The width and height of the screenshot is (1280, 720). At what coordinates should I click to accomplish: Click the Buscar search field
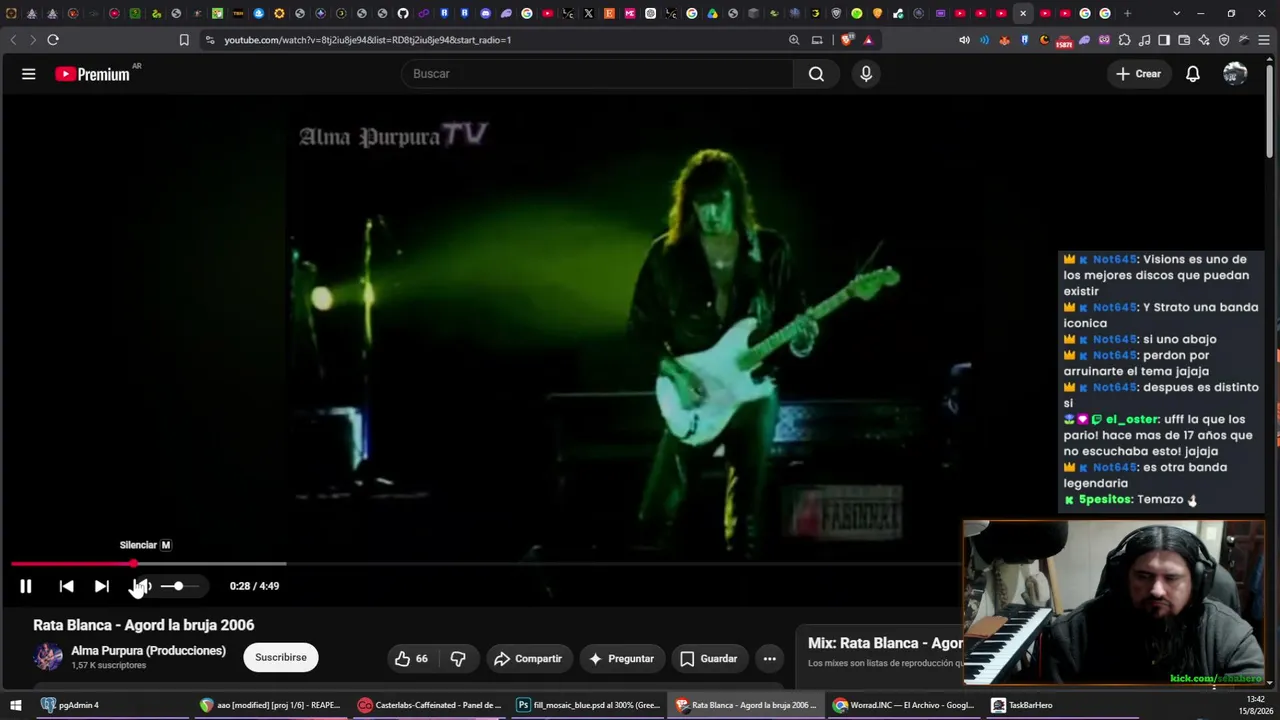tap(597, 74)
